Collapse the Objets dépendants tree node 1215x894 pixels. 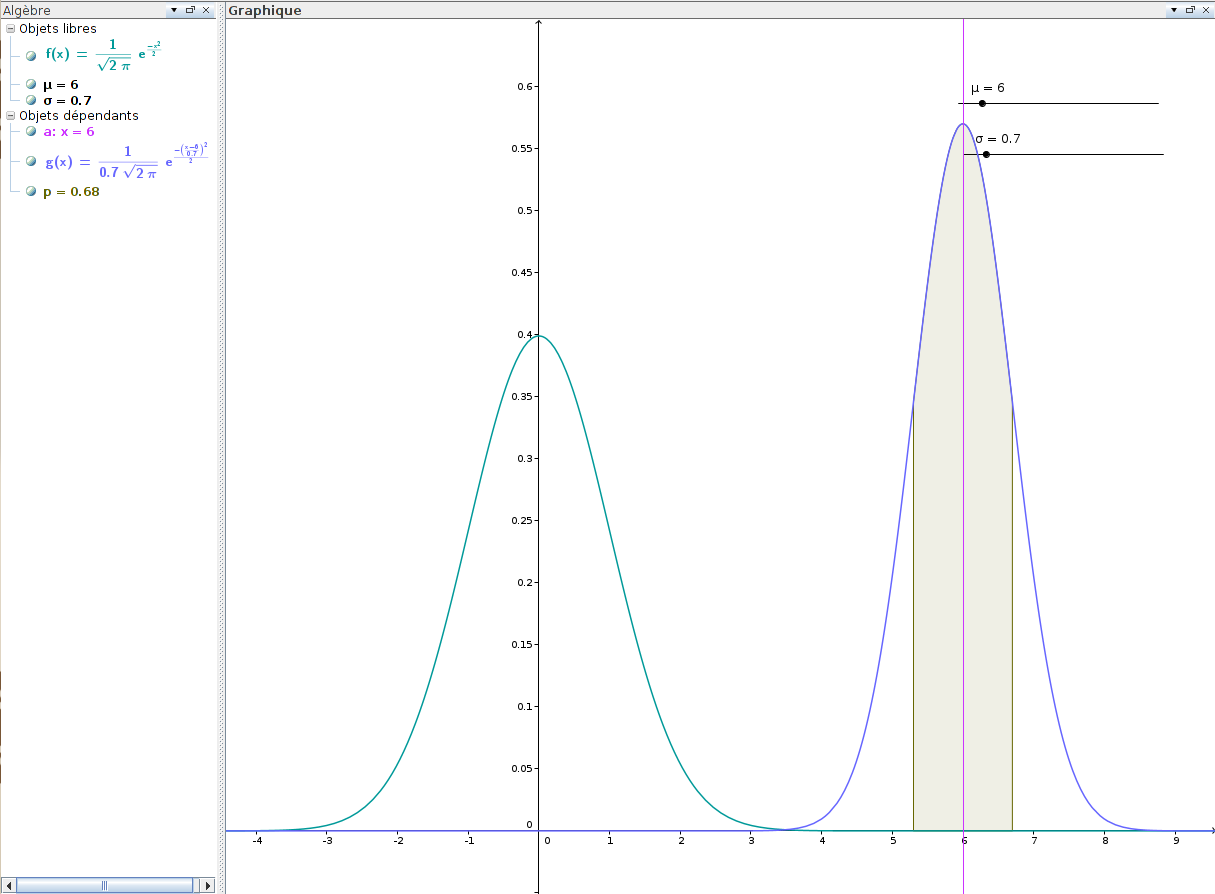click(11, 116)
